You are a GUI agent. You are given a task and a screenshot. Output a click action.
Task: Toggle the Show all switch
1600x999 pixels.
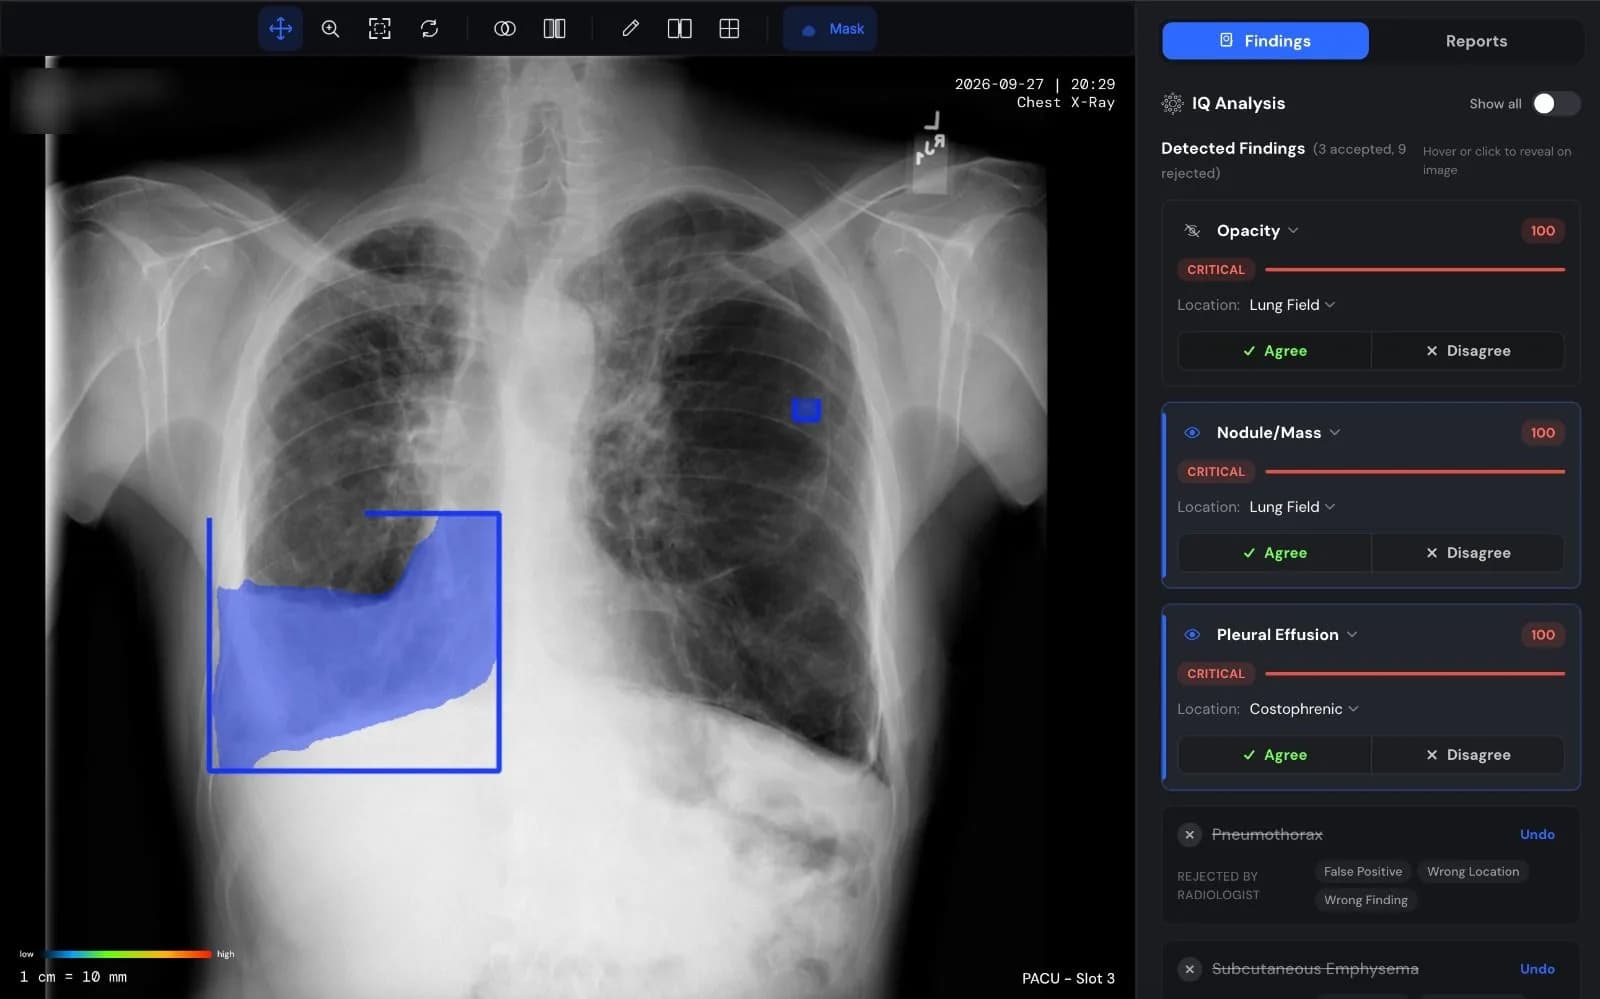coord(1556,103)
